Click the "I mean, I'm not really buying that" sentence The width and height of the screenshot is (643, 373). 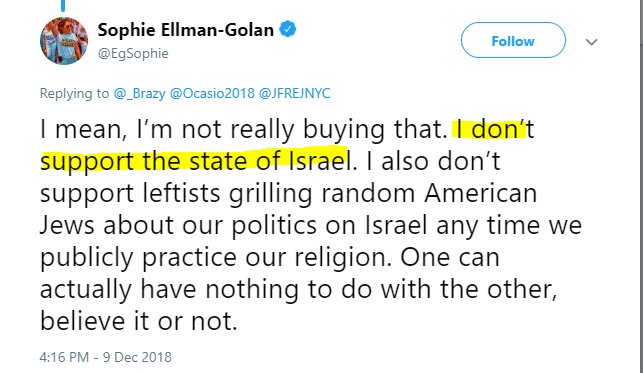pyautogui.click(x=244, y=130)
